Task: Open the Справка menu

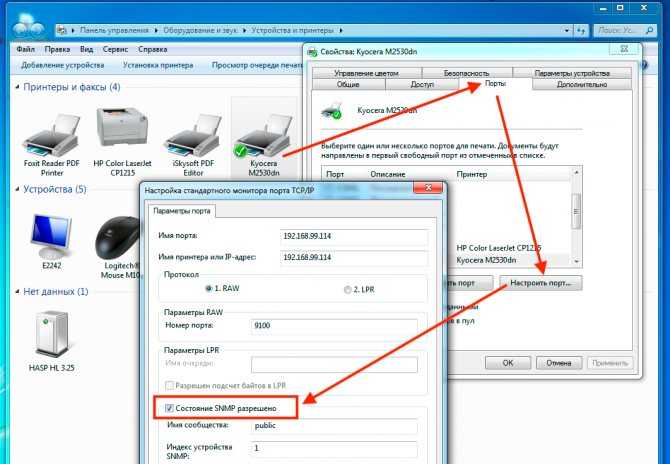Action: point(153,50)
